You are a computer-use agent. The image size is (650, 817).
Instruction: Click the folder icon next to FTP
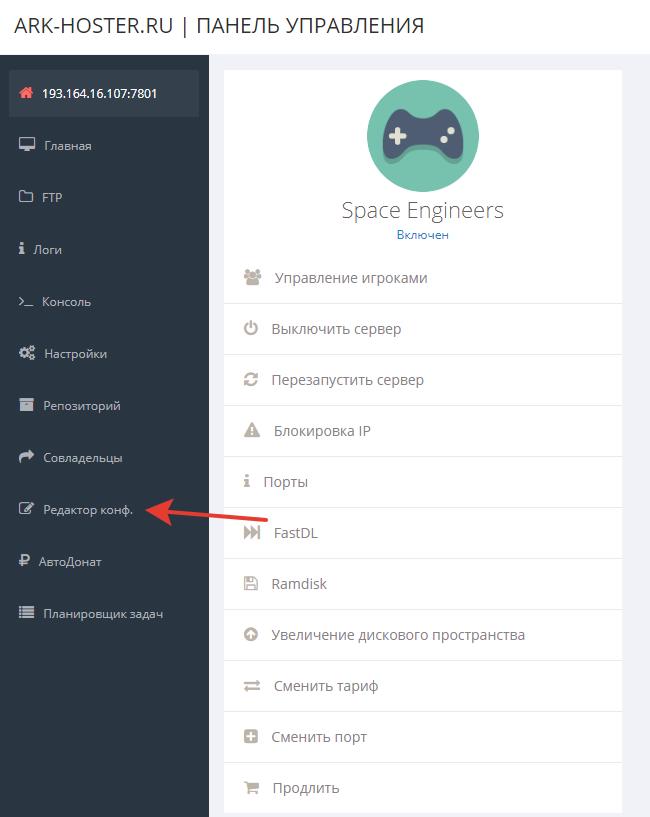point(26,196)
